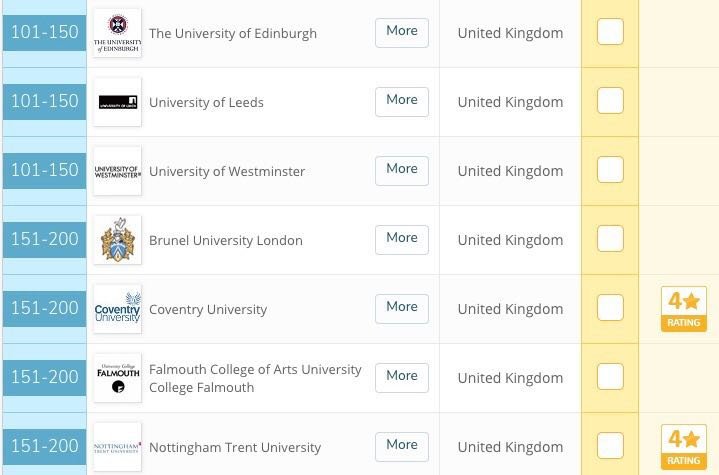Open the Nottingham Trent University link
This screenshot has width=719, height=475.
(235, 447)
